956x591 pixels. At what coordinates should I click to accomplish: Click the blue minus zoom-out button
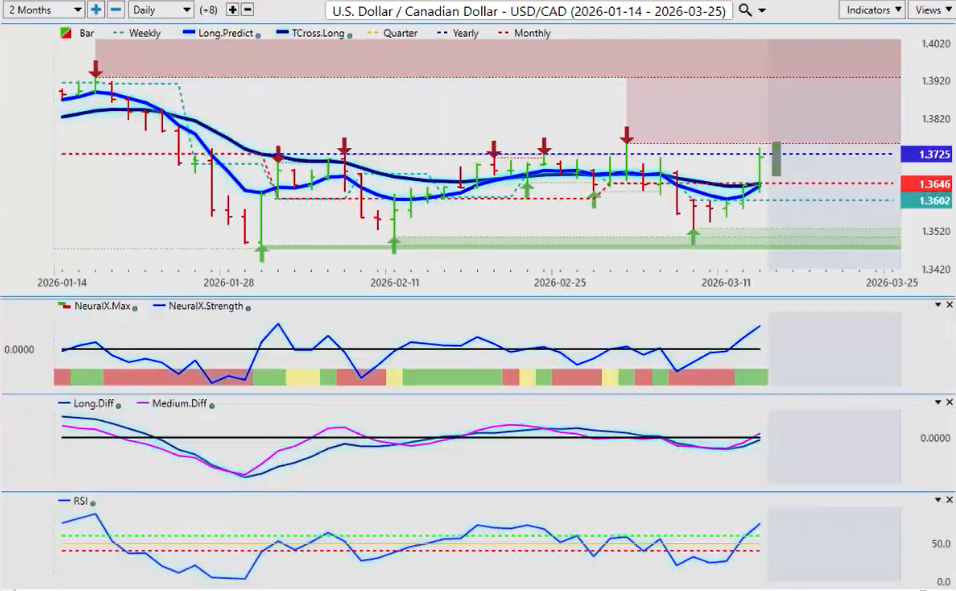pyautogui.click(x=115, y=9)
